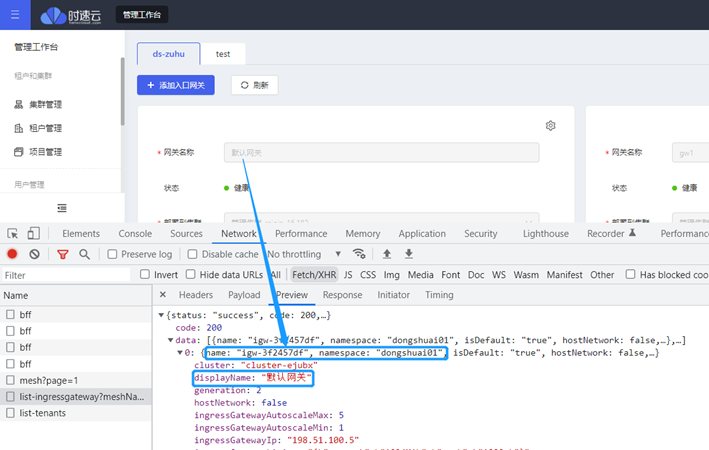709x450 pixels.
Task: Import HAR file upload icon
Action: [x=387, y=254]
